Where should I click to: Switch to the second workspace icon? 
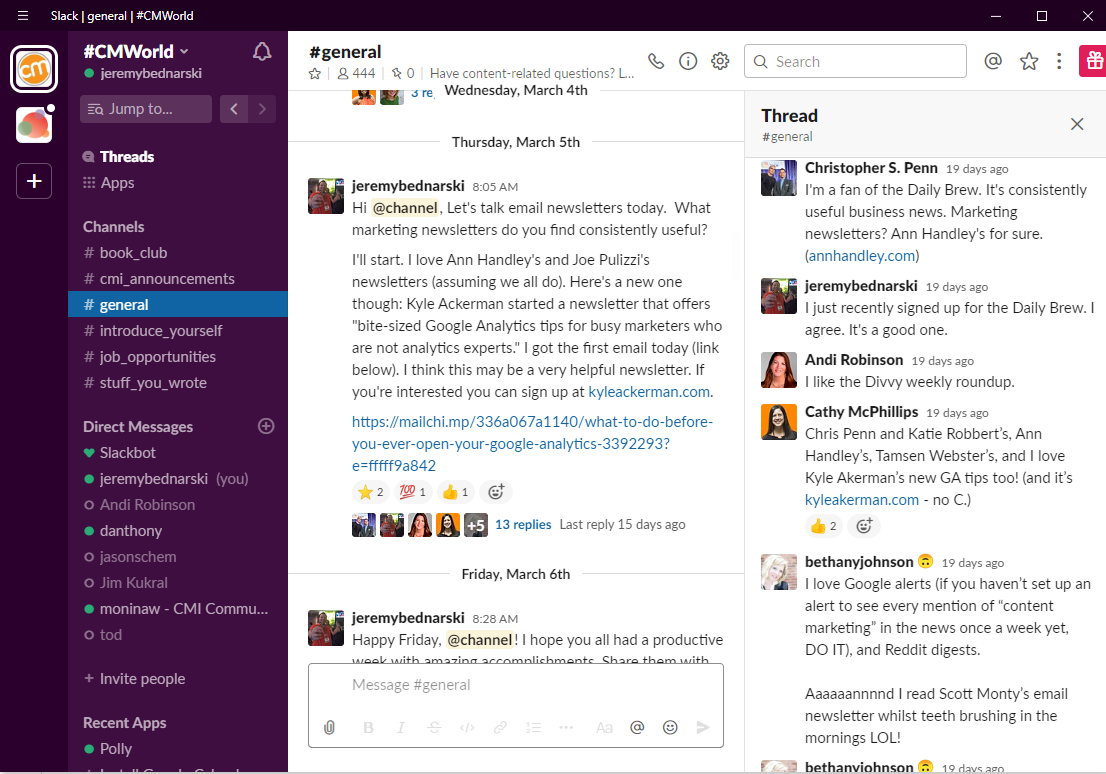coord(34,126)
